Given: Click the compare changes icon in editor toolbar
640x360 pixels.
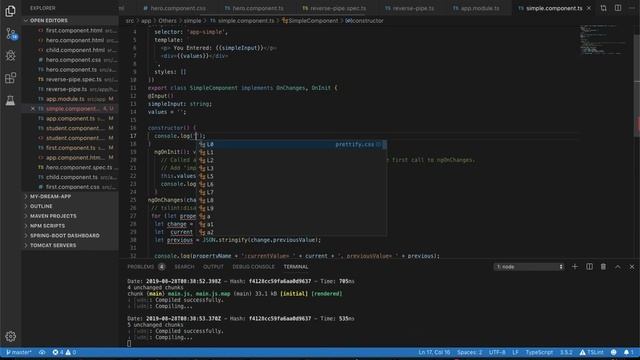Looking at the screenshot, I should click(x=603, y=8).
